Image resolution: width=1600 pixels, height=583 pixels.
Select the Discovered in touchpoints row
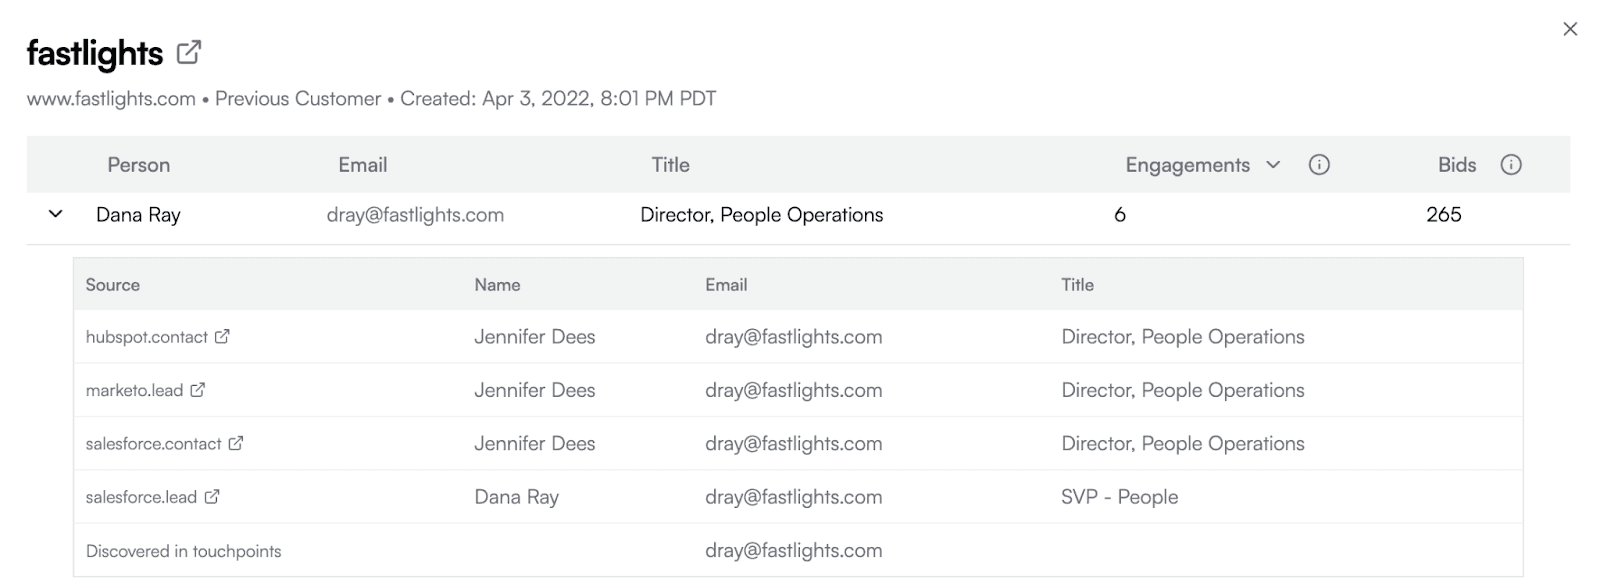coord(798,550)
